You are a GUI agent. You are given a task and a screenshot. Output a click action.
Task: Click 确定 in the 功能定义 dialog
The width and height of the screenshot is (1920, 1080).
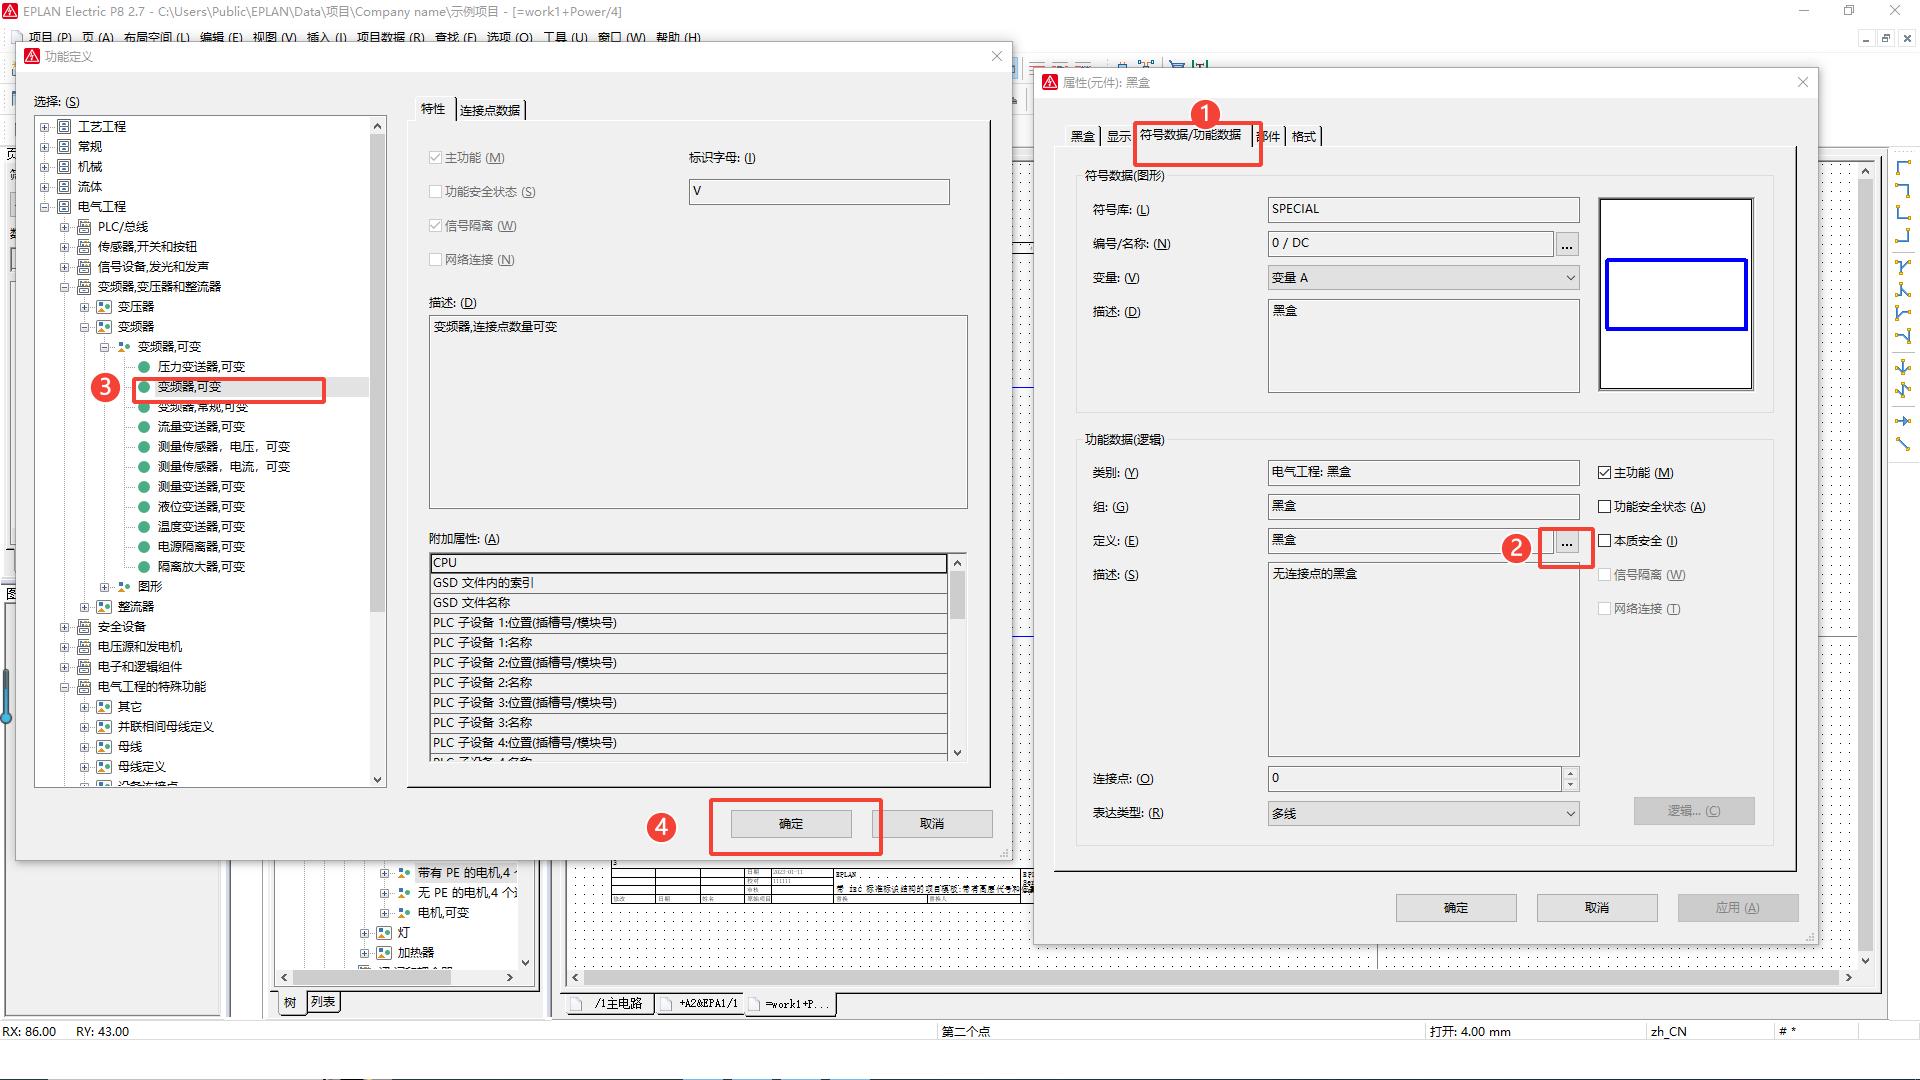tap(791, 824)
